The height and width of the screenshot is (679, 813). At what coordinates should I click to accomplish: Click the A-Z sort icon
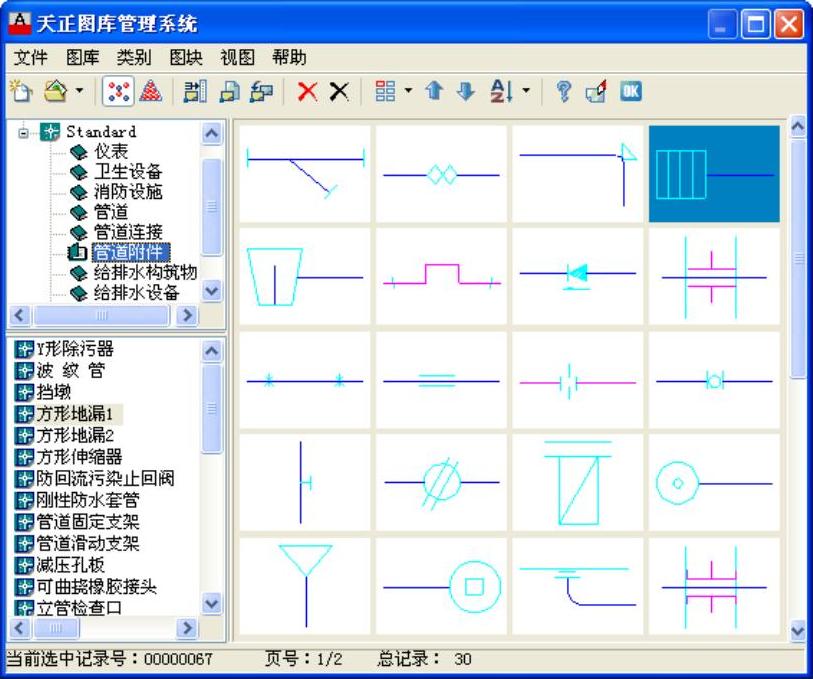click(501, 91)
